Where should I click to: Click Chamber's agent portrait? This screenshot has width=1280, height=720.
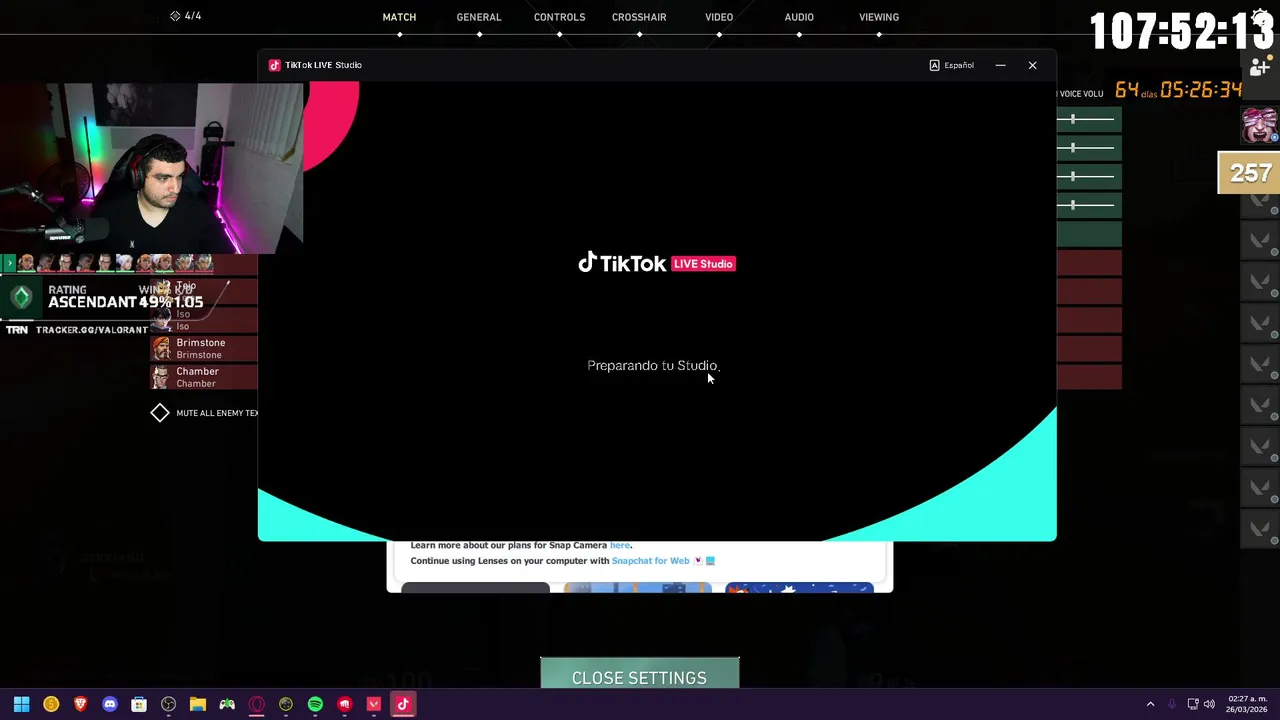coord(161,377)
